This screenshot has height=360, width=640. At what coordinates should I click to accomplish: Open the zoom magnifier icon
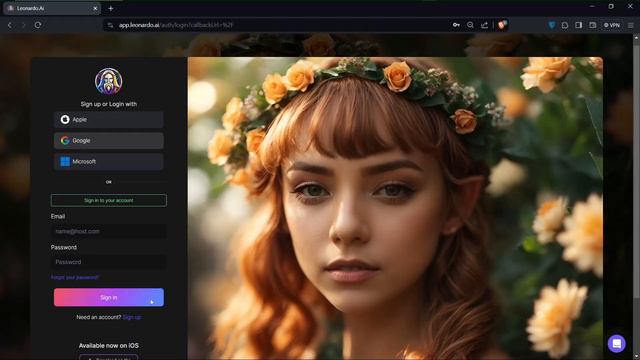(x=470, y=25)
